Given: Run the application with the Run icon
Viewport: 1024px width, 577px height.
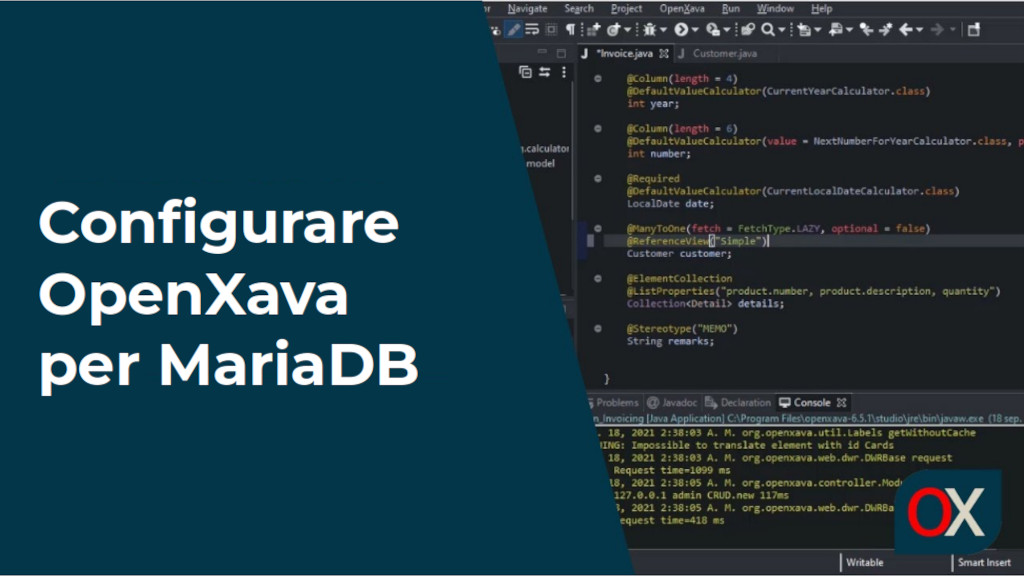Looking at the screenshot, I should pos(681,29).
